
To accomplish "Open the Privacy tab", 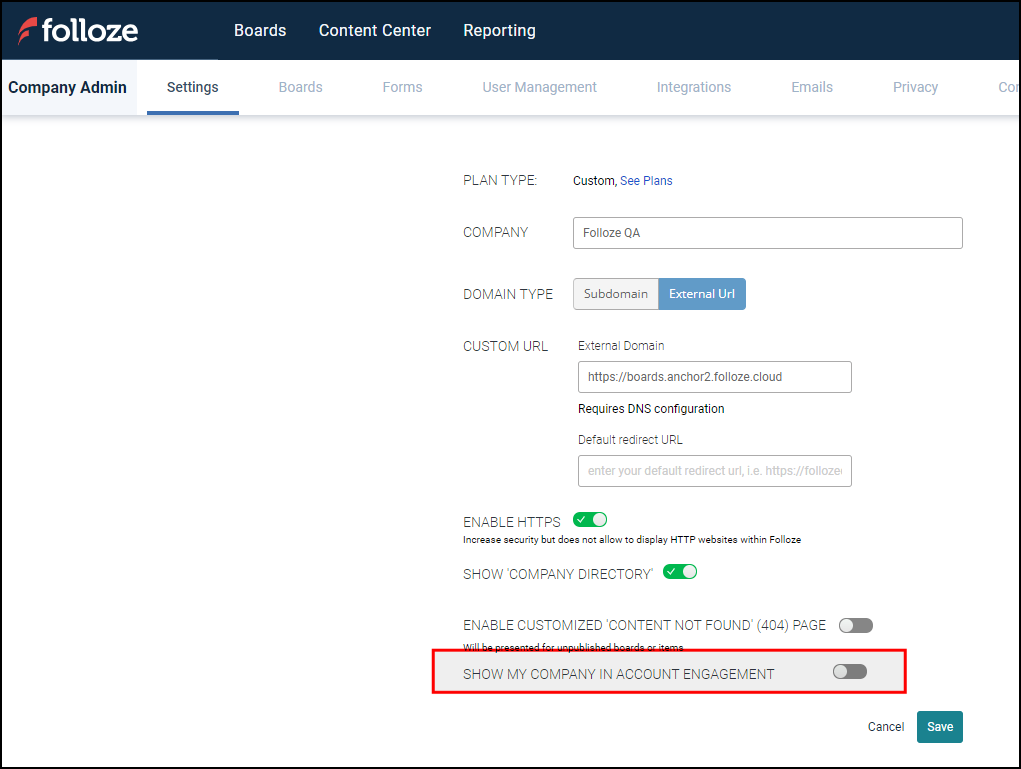I will (915, 87).
